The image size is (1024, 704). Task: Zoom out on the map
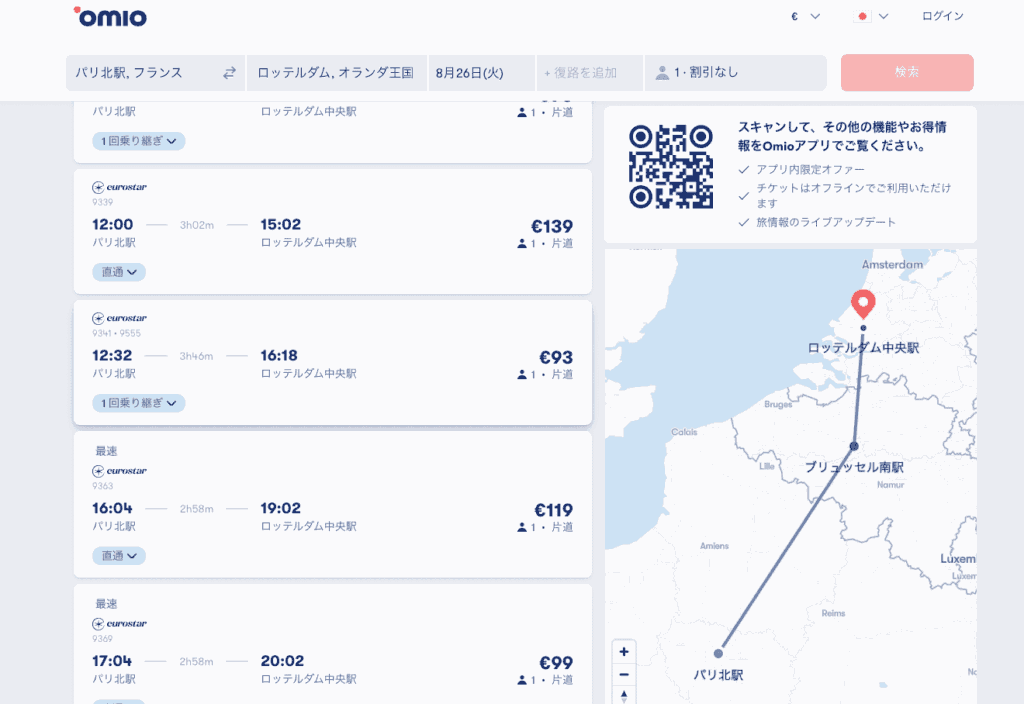[624, 674]
